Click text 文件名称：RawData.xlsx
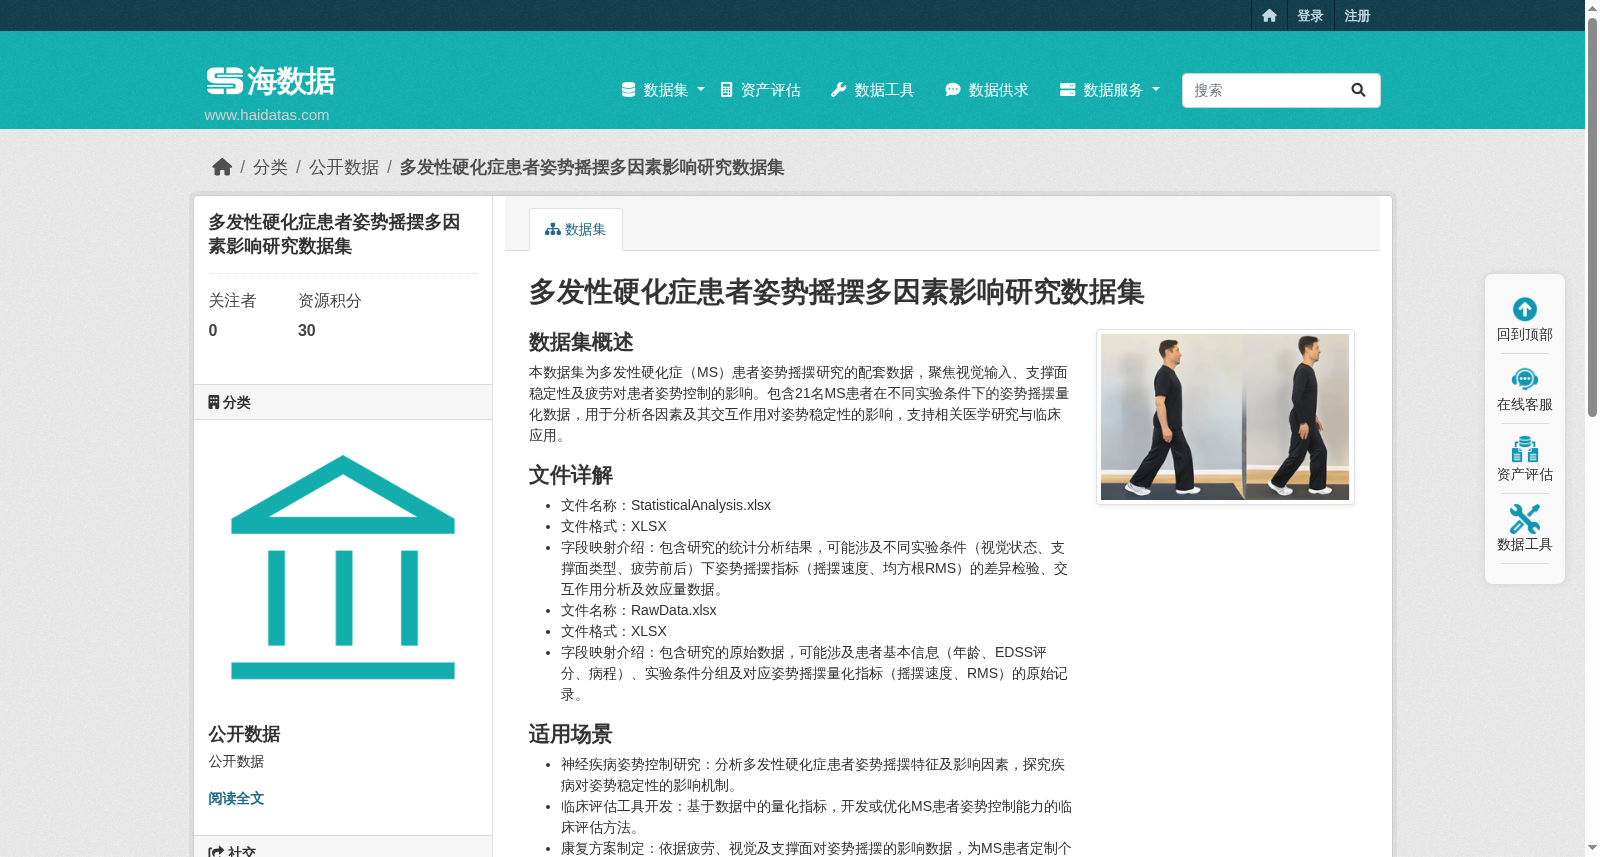 click(639, 610)
